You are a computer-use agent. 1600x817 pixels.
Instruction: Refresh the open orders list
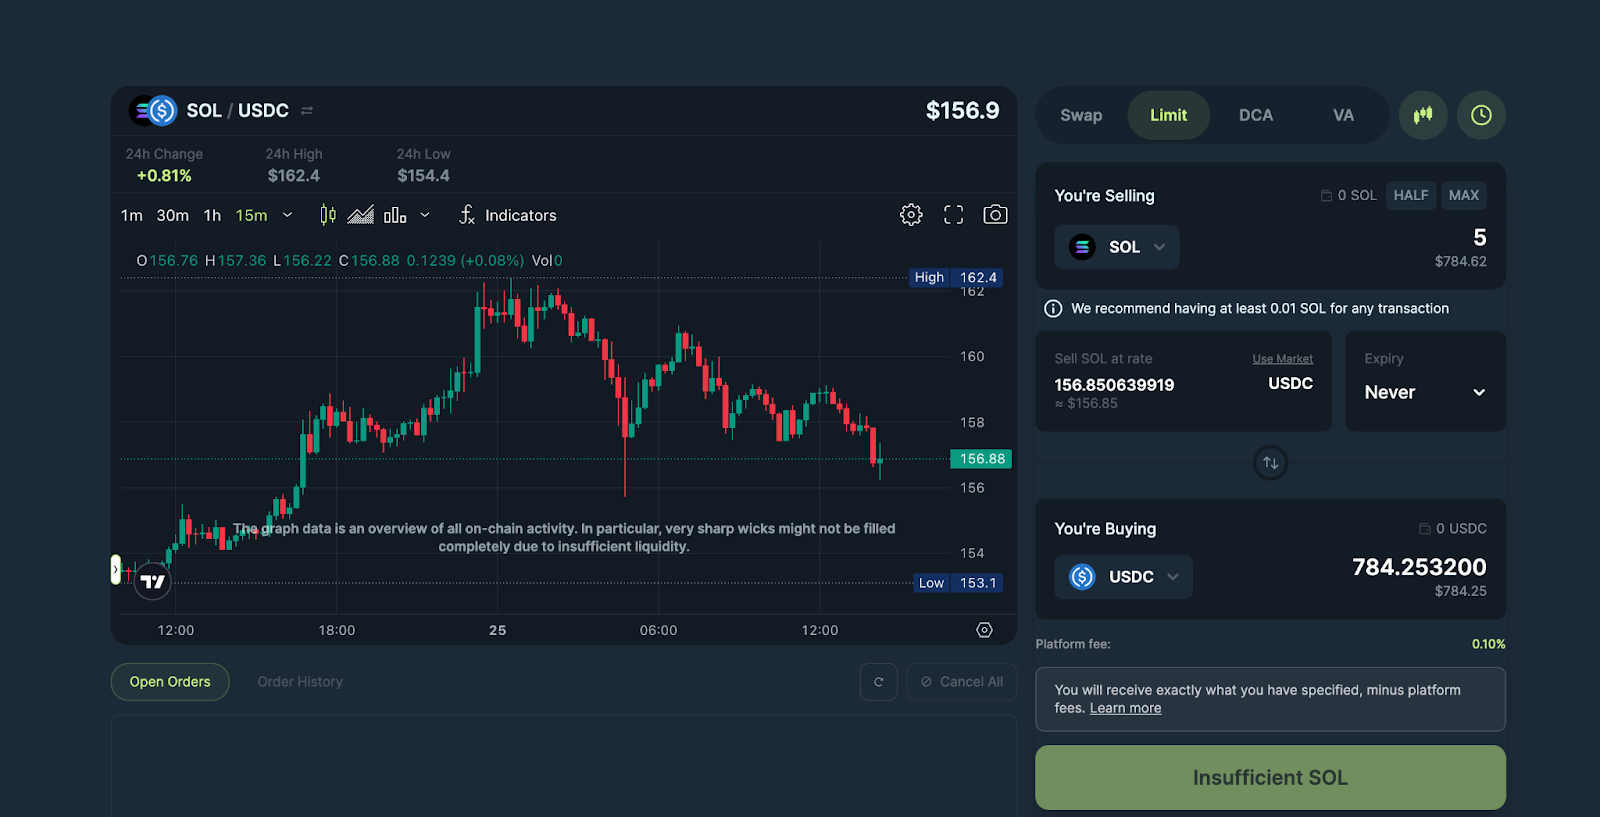point(879,682)
